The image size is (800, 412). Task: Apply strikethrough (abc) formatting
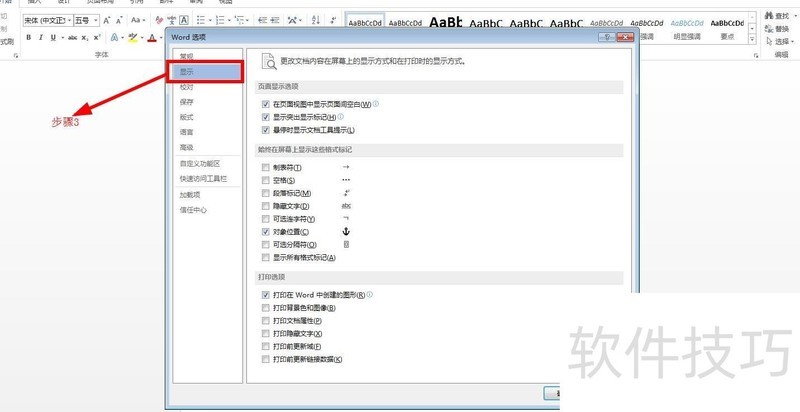pyautogui.click(x=73, y=37)
